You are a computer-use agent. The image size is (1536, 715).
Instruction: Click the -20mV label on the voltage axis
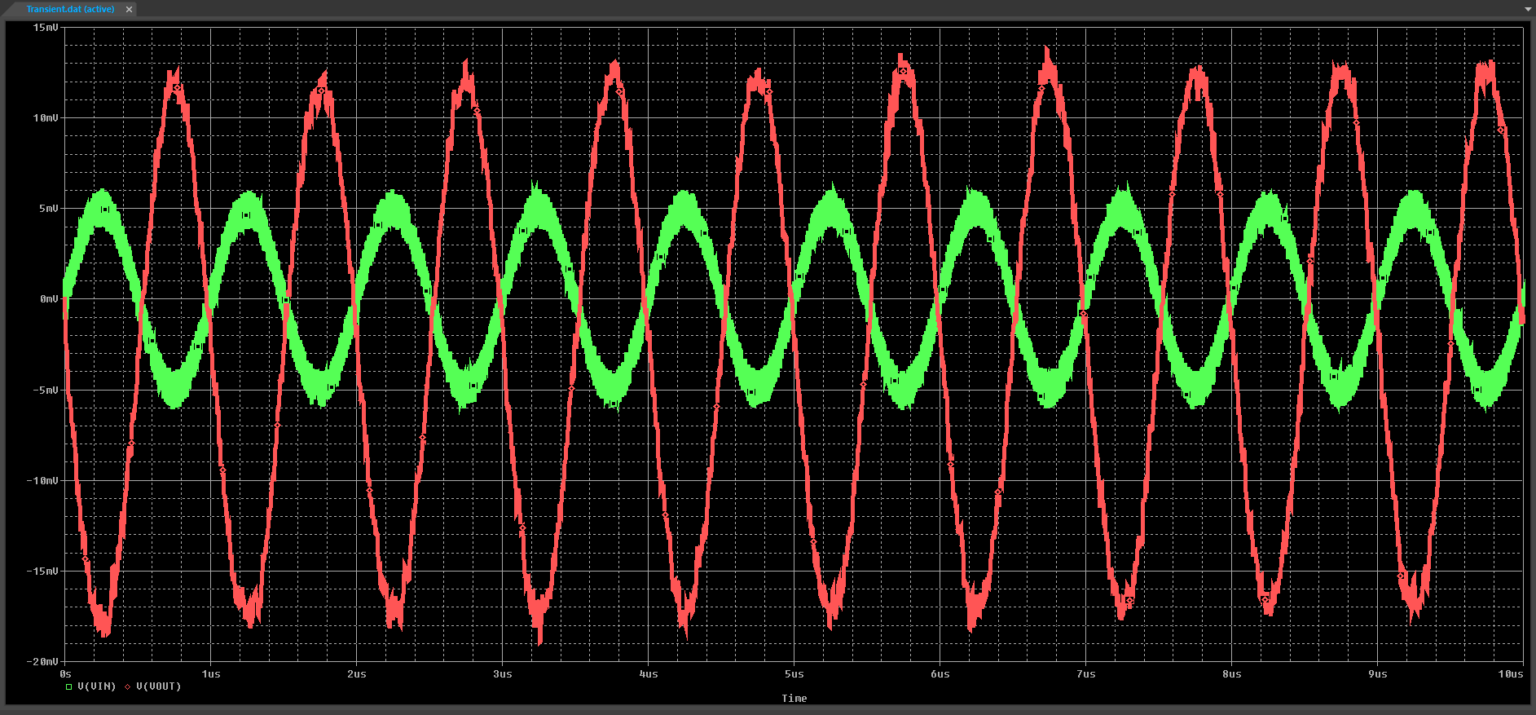pos(42,662)
